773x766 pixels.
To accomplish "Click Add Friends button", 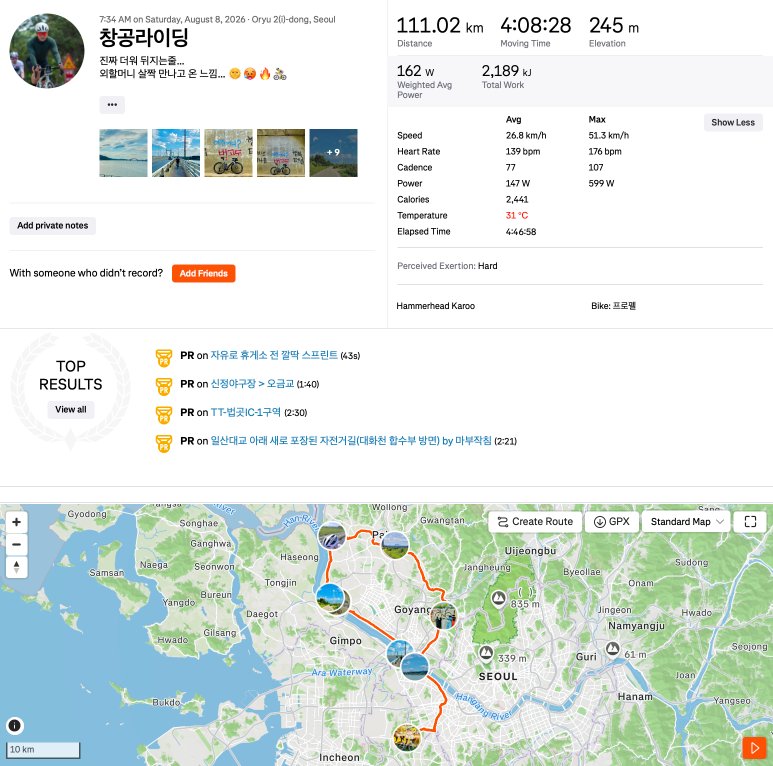I will 204,273.
